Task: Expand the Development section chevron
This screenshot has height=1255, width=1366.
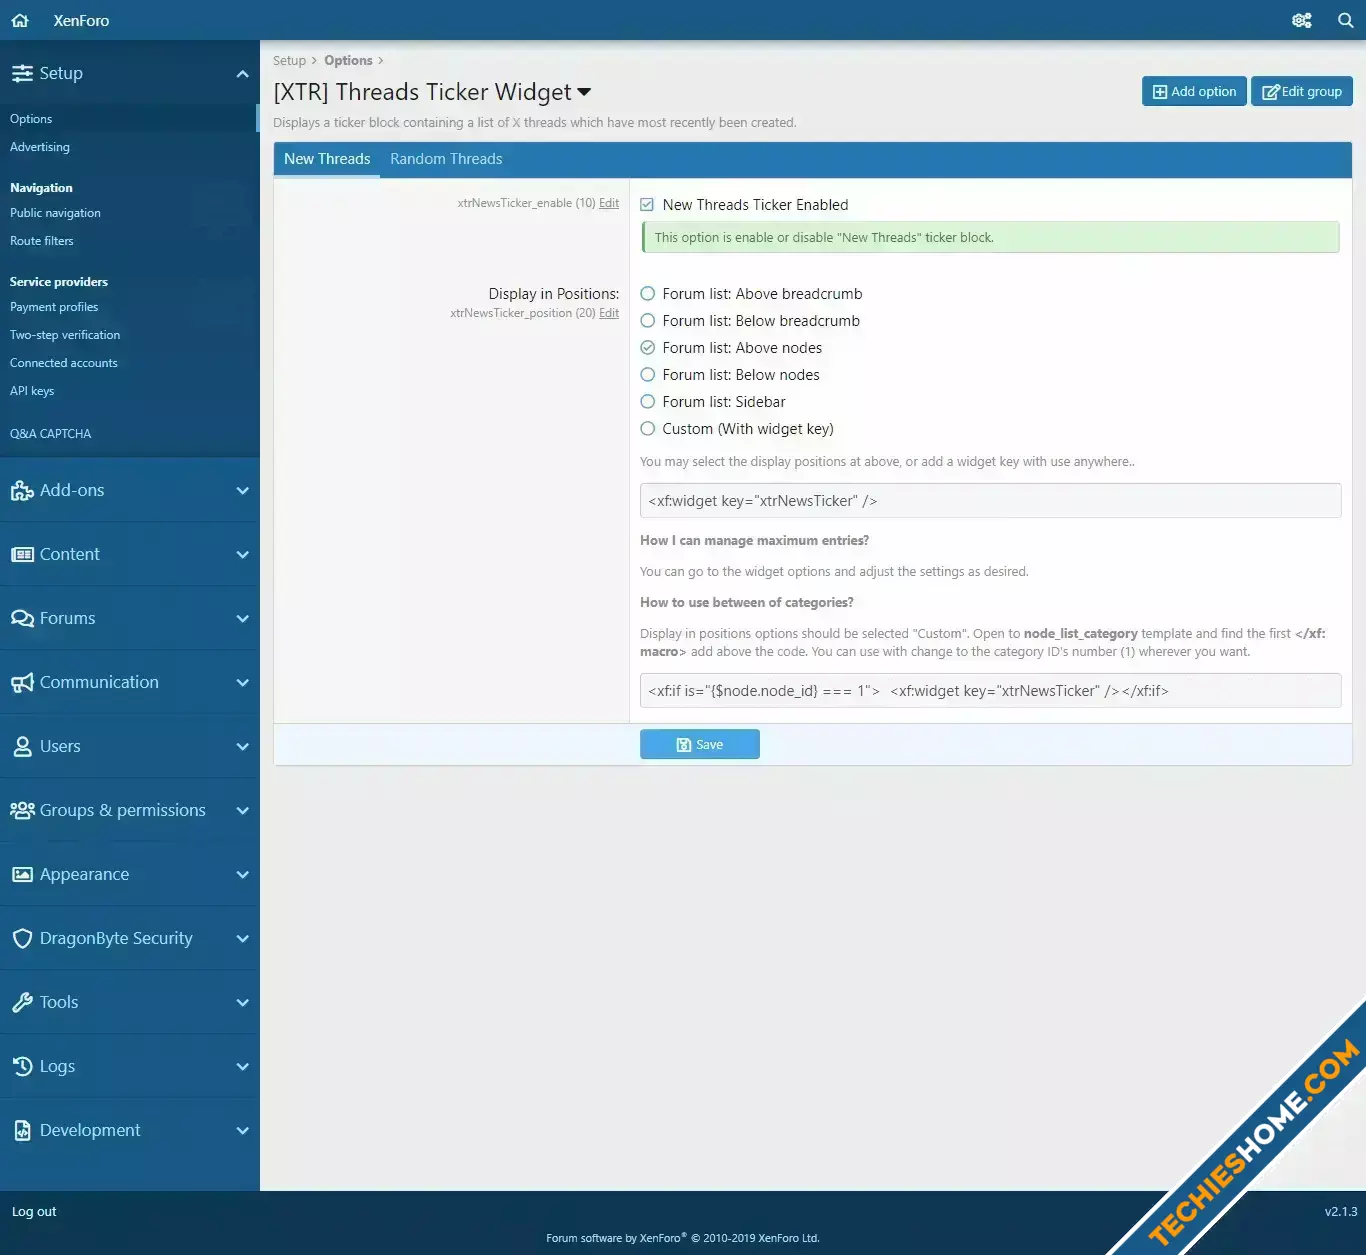Action: pos(242,1130)
